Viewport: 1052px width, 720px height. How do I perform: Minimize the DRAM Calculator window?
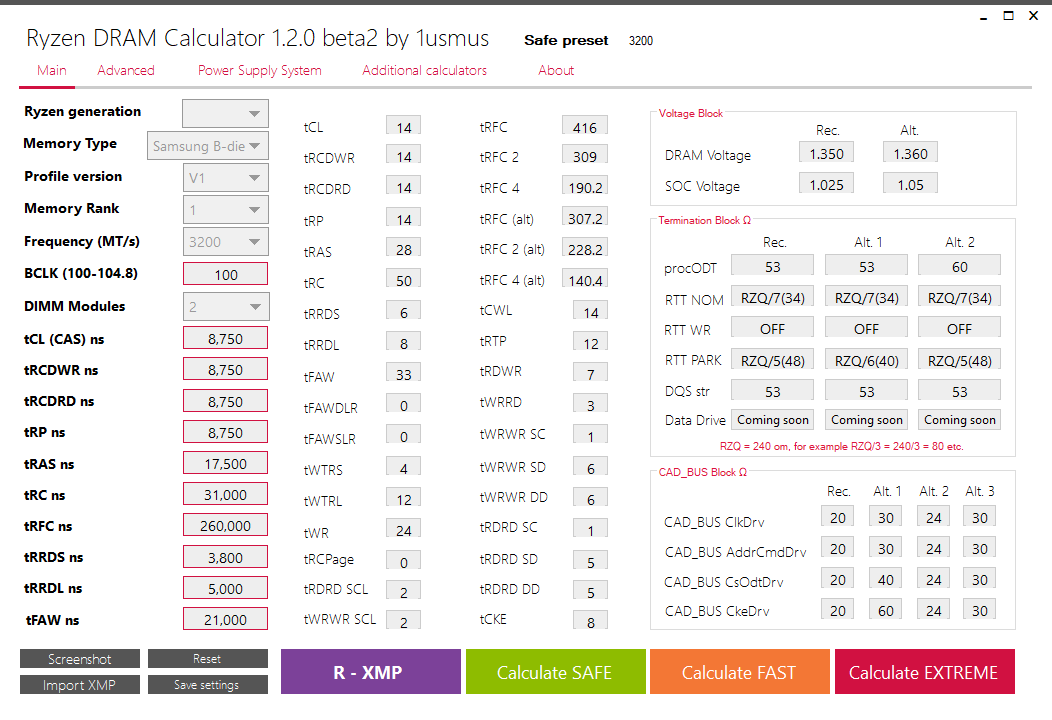(x=984, y=16)
